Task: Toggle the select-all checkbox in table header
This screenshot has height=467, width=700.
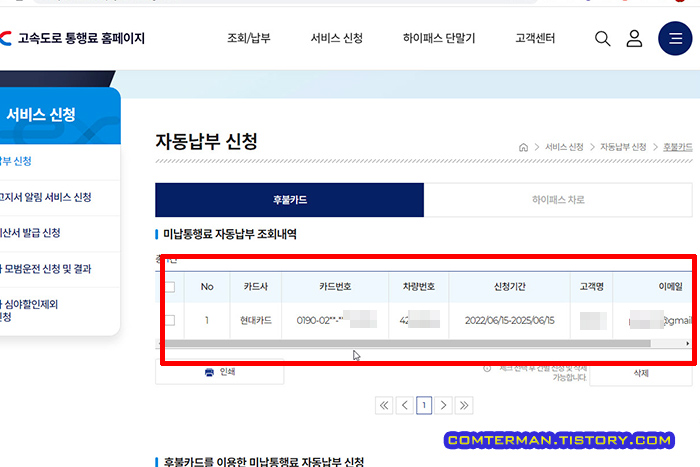Action: (x=170, y=287)
